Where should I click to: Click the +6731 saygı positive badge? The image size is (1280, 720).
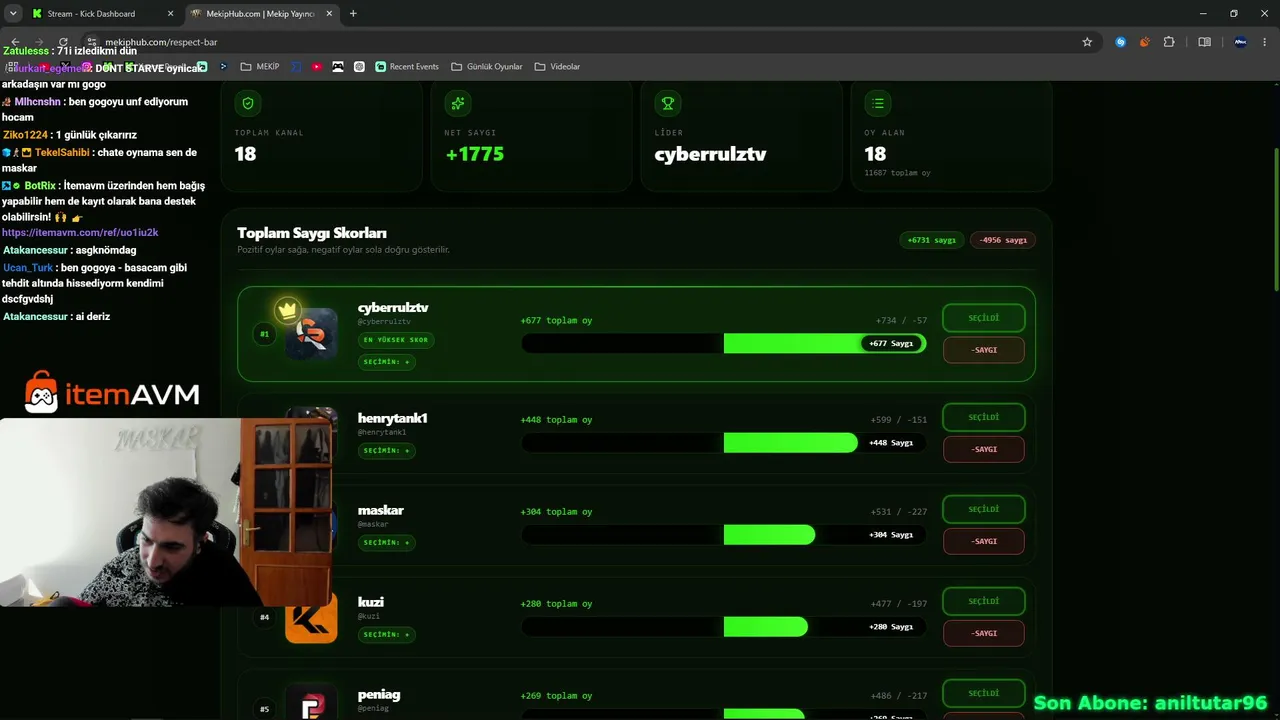pyautogui.click(x=932, y=240)
